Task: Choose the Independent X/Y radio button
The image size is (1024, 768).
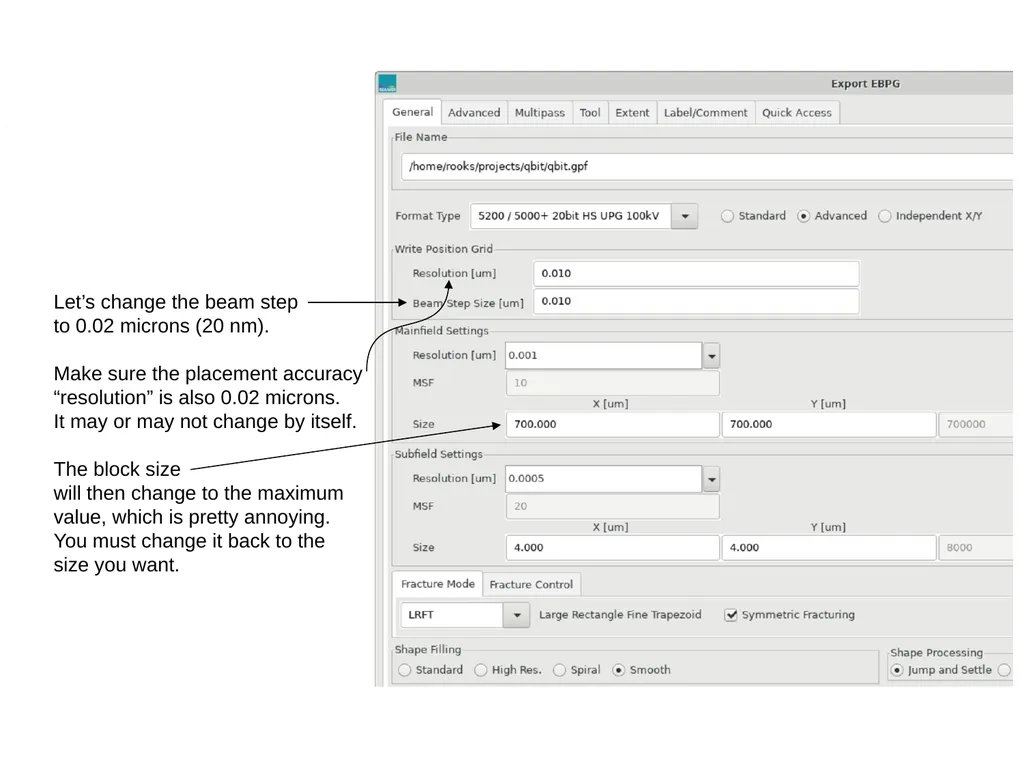Action: pyautogui.click(x=884, y=216)
